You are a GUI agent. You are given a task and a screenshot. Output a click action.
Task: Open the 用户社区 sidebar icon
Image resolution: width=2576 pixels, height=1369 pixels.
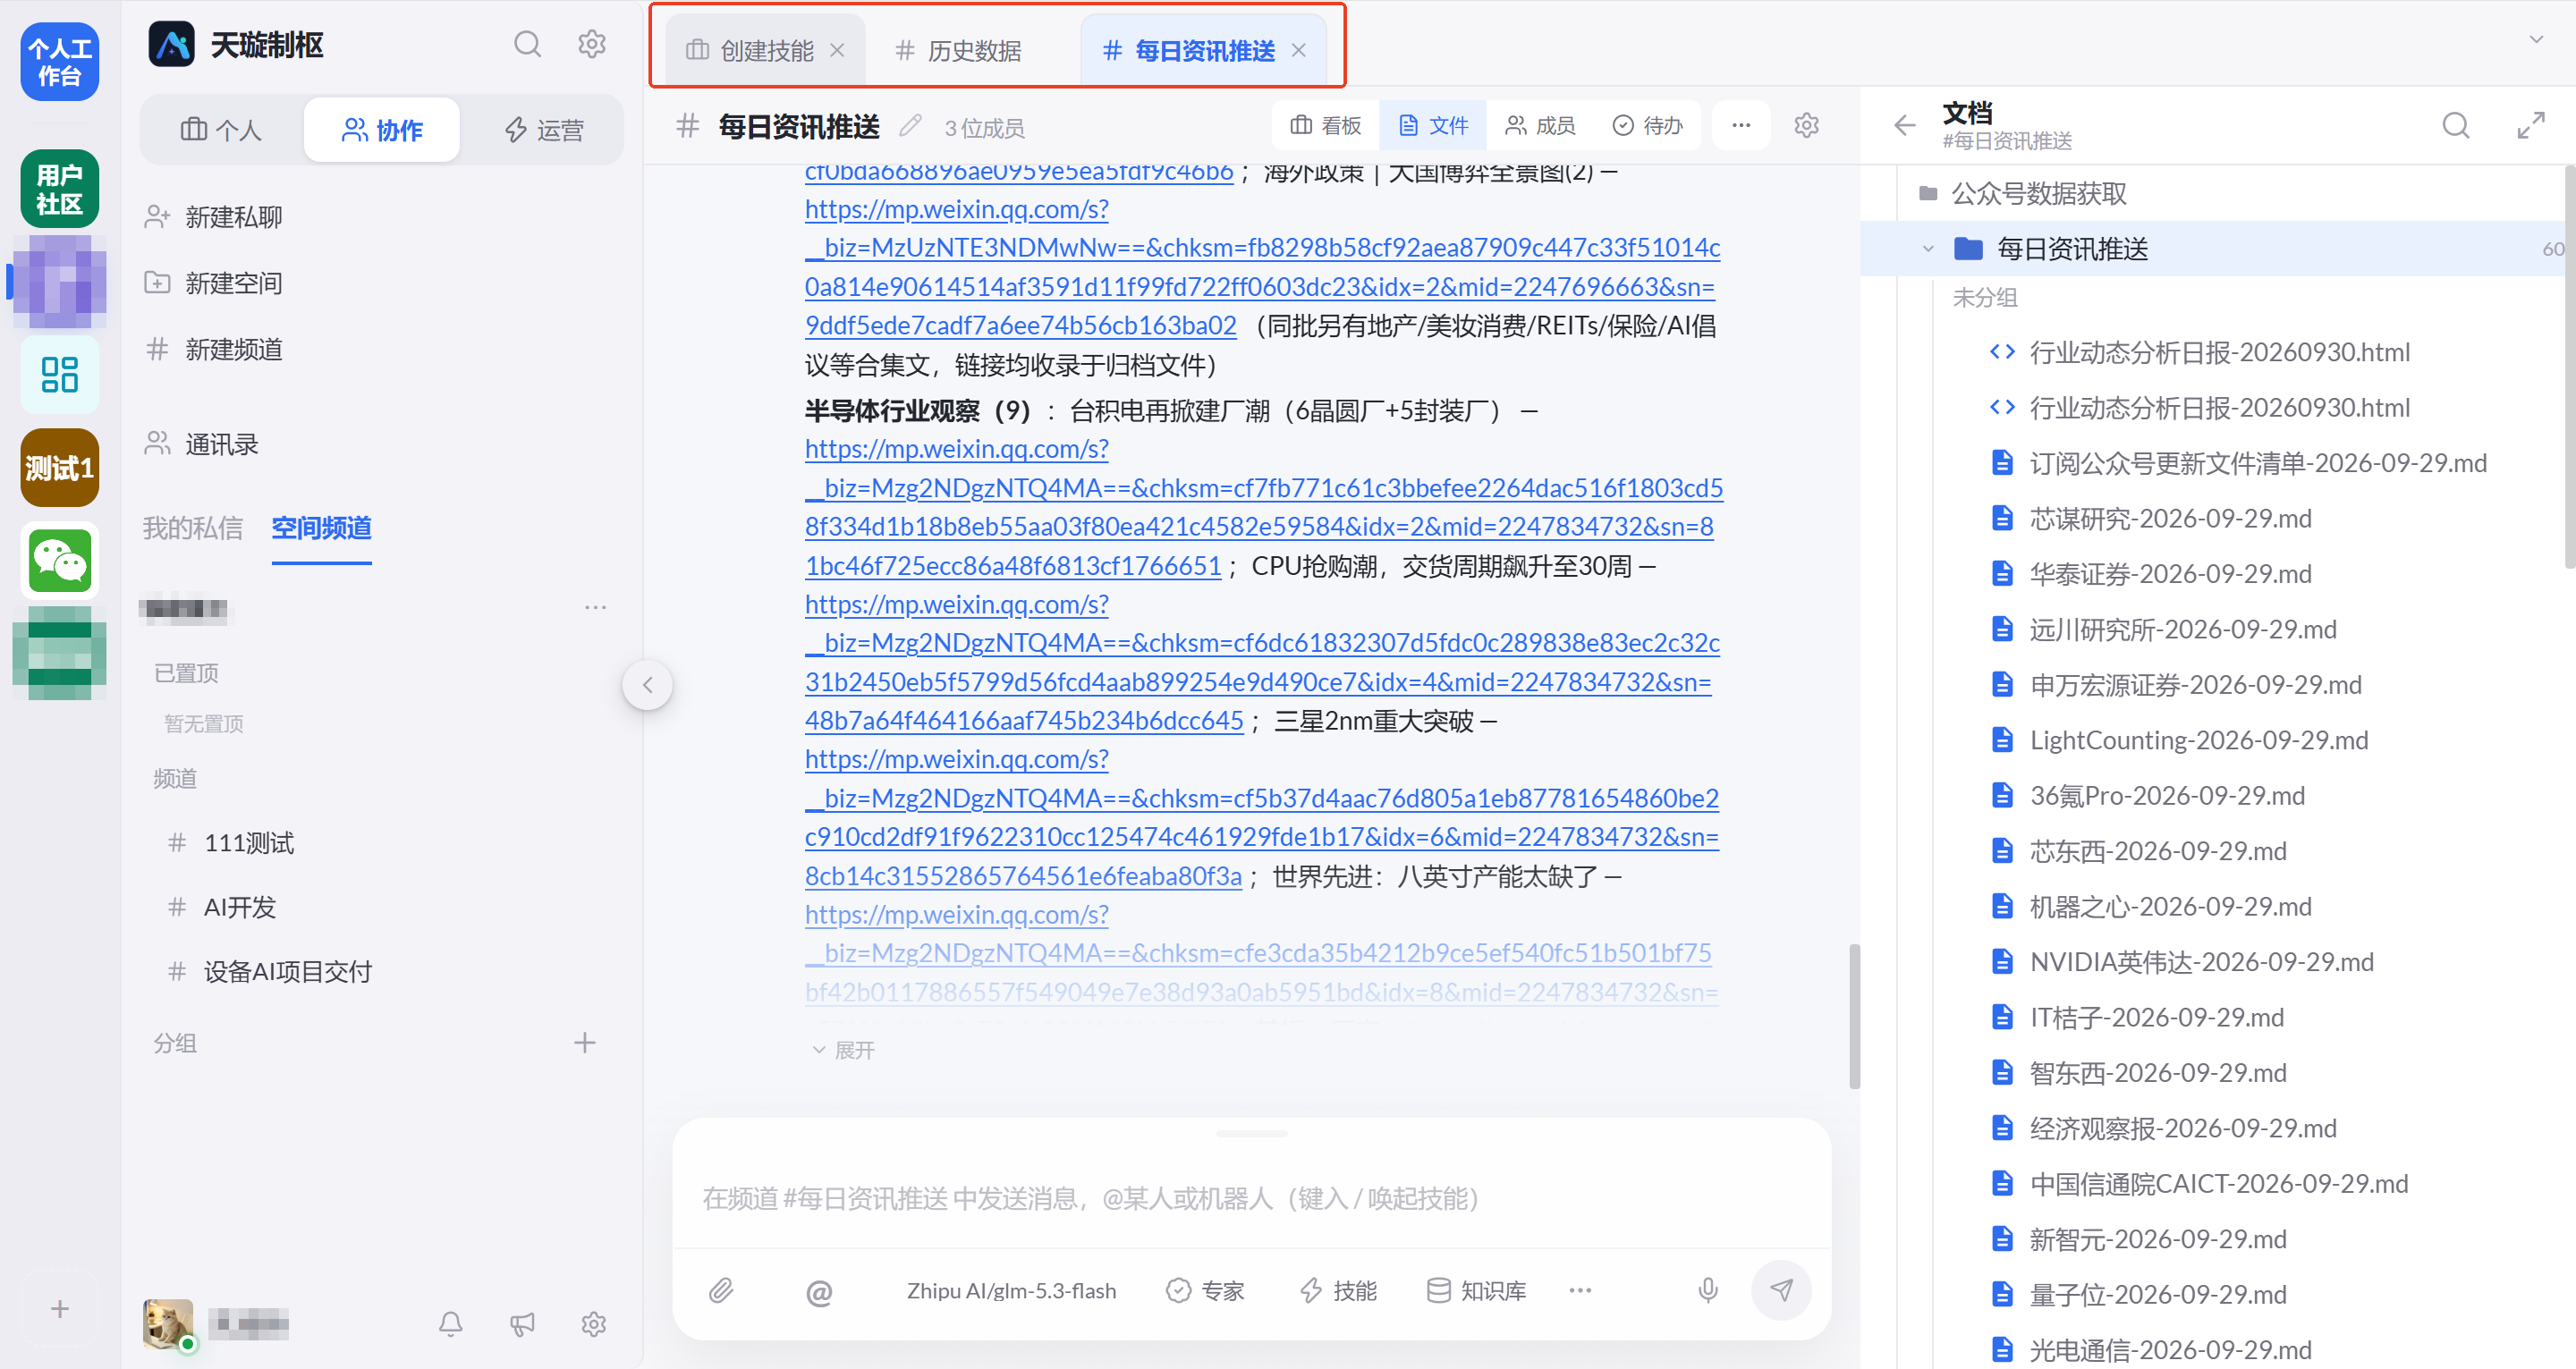[x=60, y=188]
